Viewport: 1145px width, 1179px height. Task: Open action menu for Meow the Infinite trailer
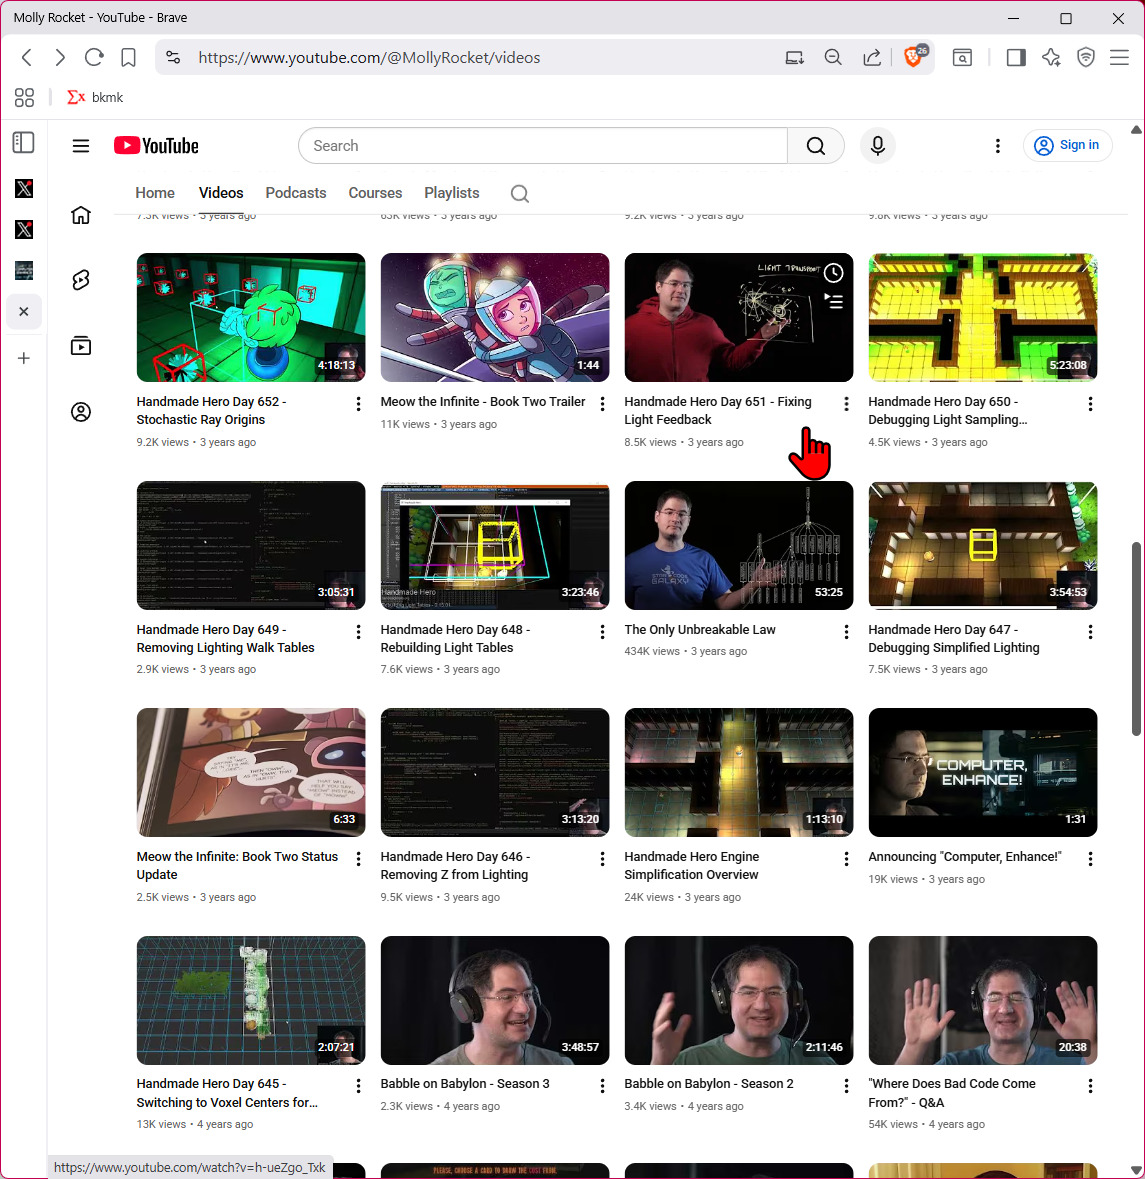(602, 404)
